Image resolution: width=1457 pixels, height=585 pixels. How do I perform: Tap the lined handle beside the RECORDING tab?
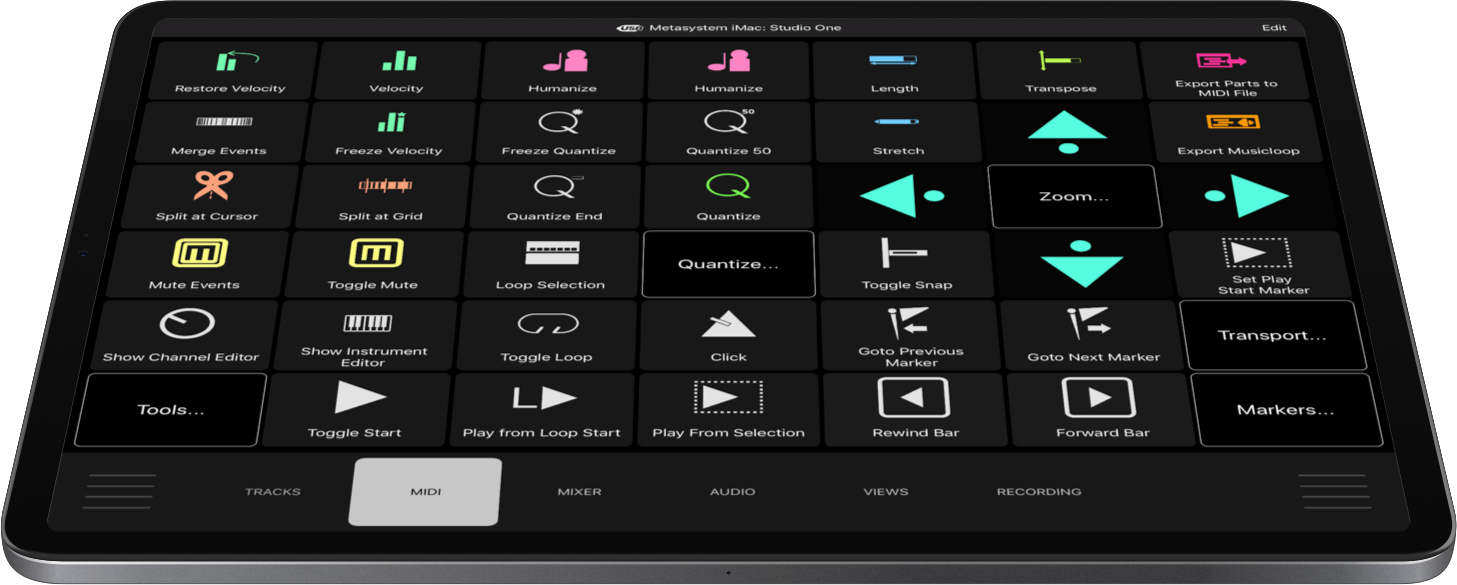pos(1334,492)
